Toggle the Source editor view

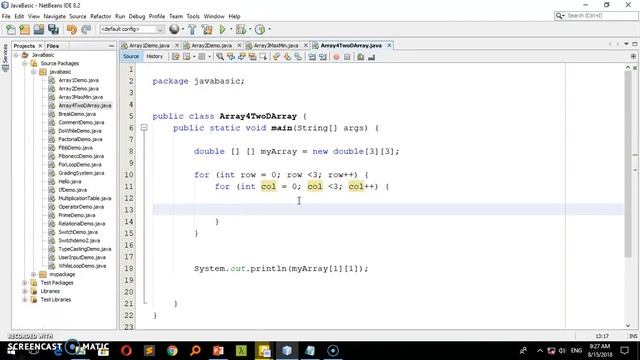coord(131,56)
